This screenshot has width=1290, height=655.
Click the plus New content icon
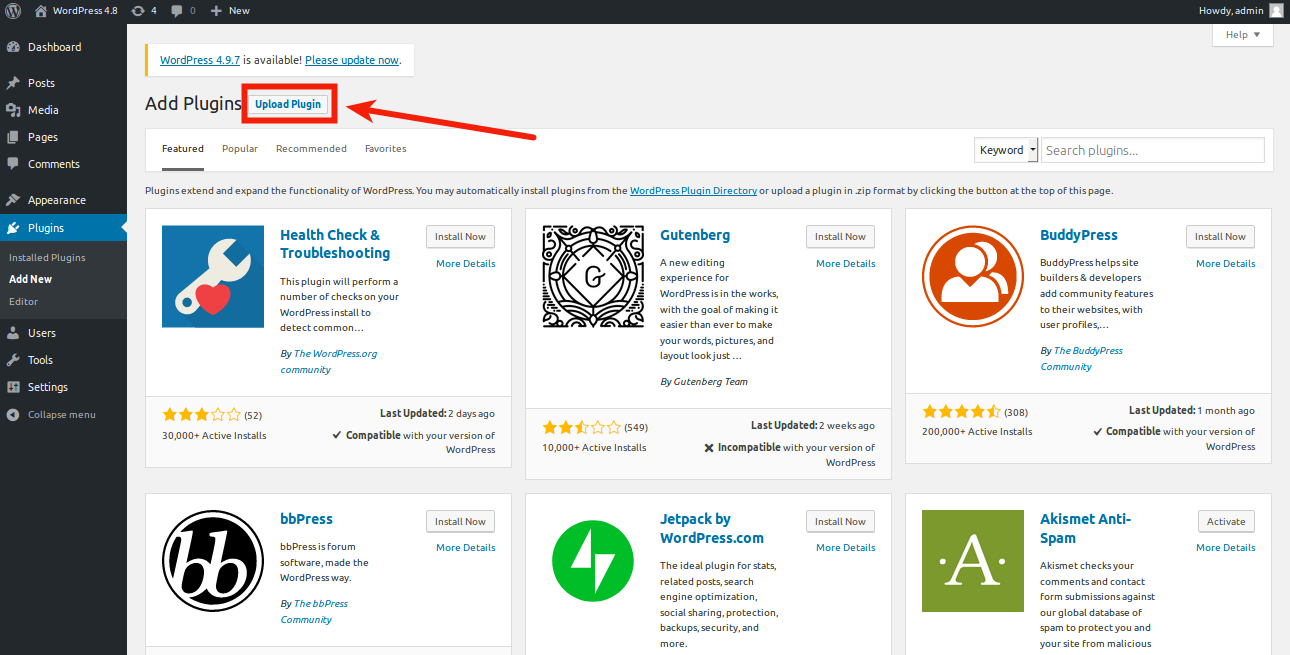[x=216, y=11]
